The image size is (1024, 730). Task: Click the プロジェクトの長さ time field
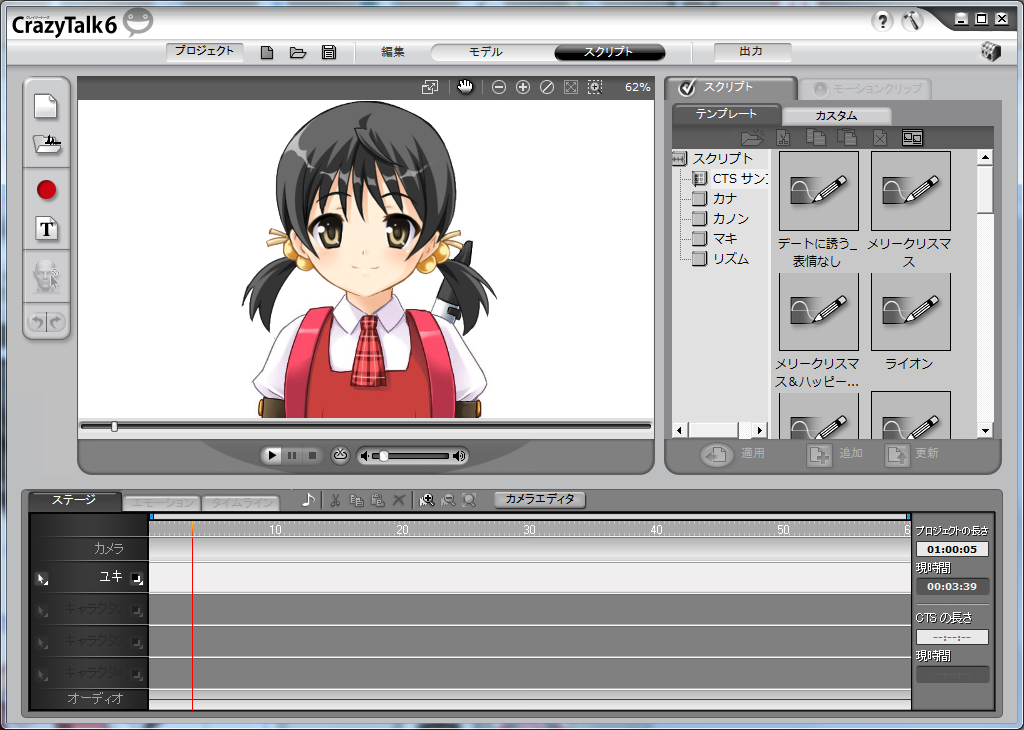(952, 549)
